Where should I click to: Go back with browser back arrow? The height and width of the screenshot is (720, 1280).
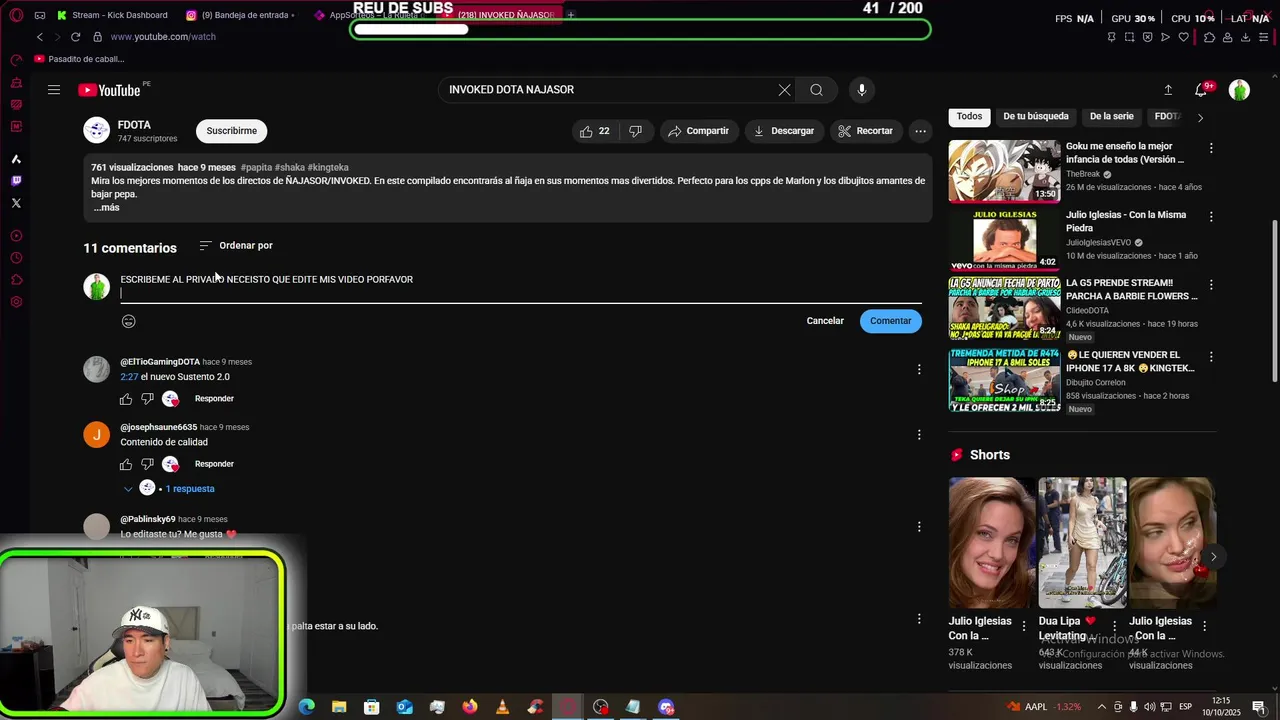(x=39, y=37)
